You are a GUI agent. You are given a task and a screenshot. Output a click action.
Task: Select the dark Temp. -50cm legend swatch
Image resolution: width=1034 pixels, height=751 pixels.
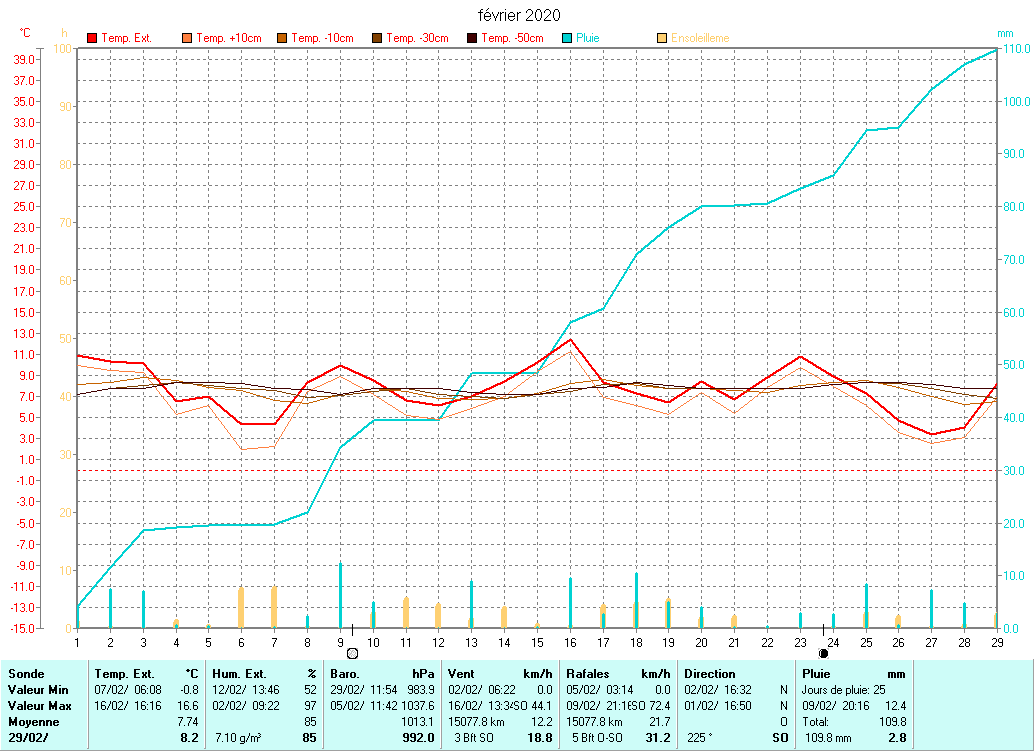tap(472, 38)
